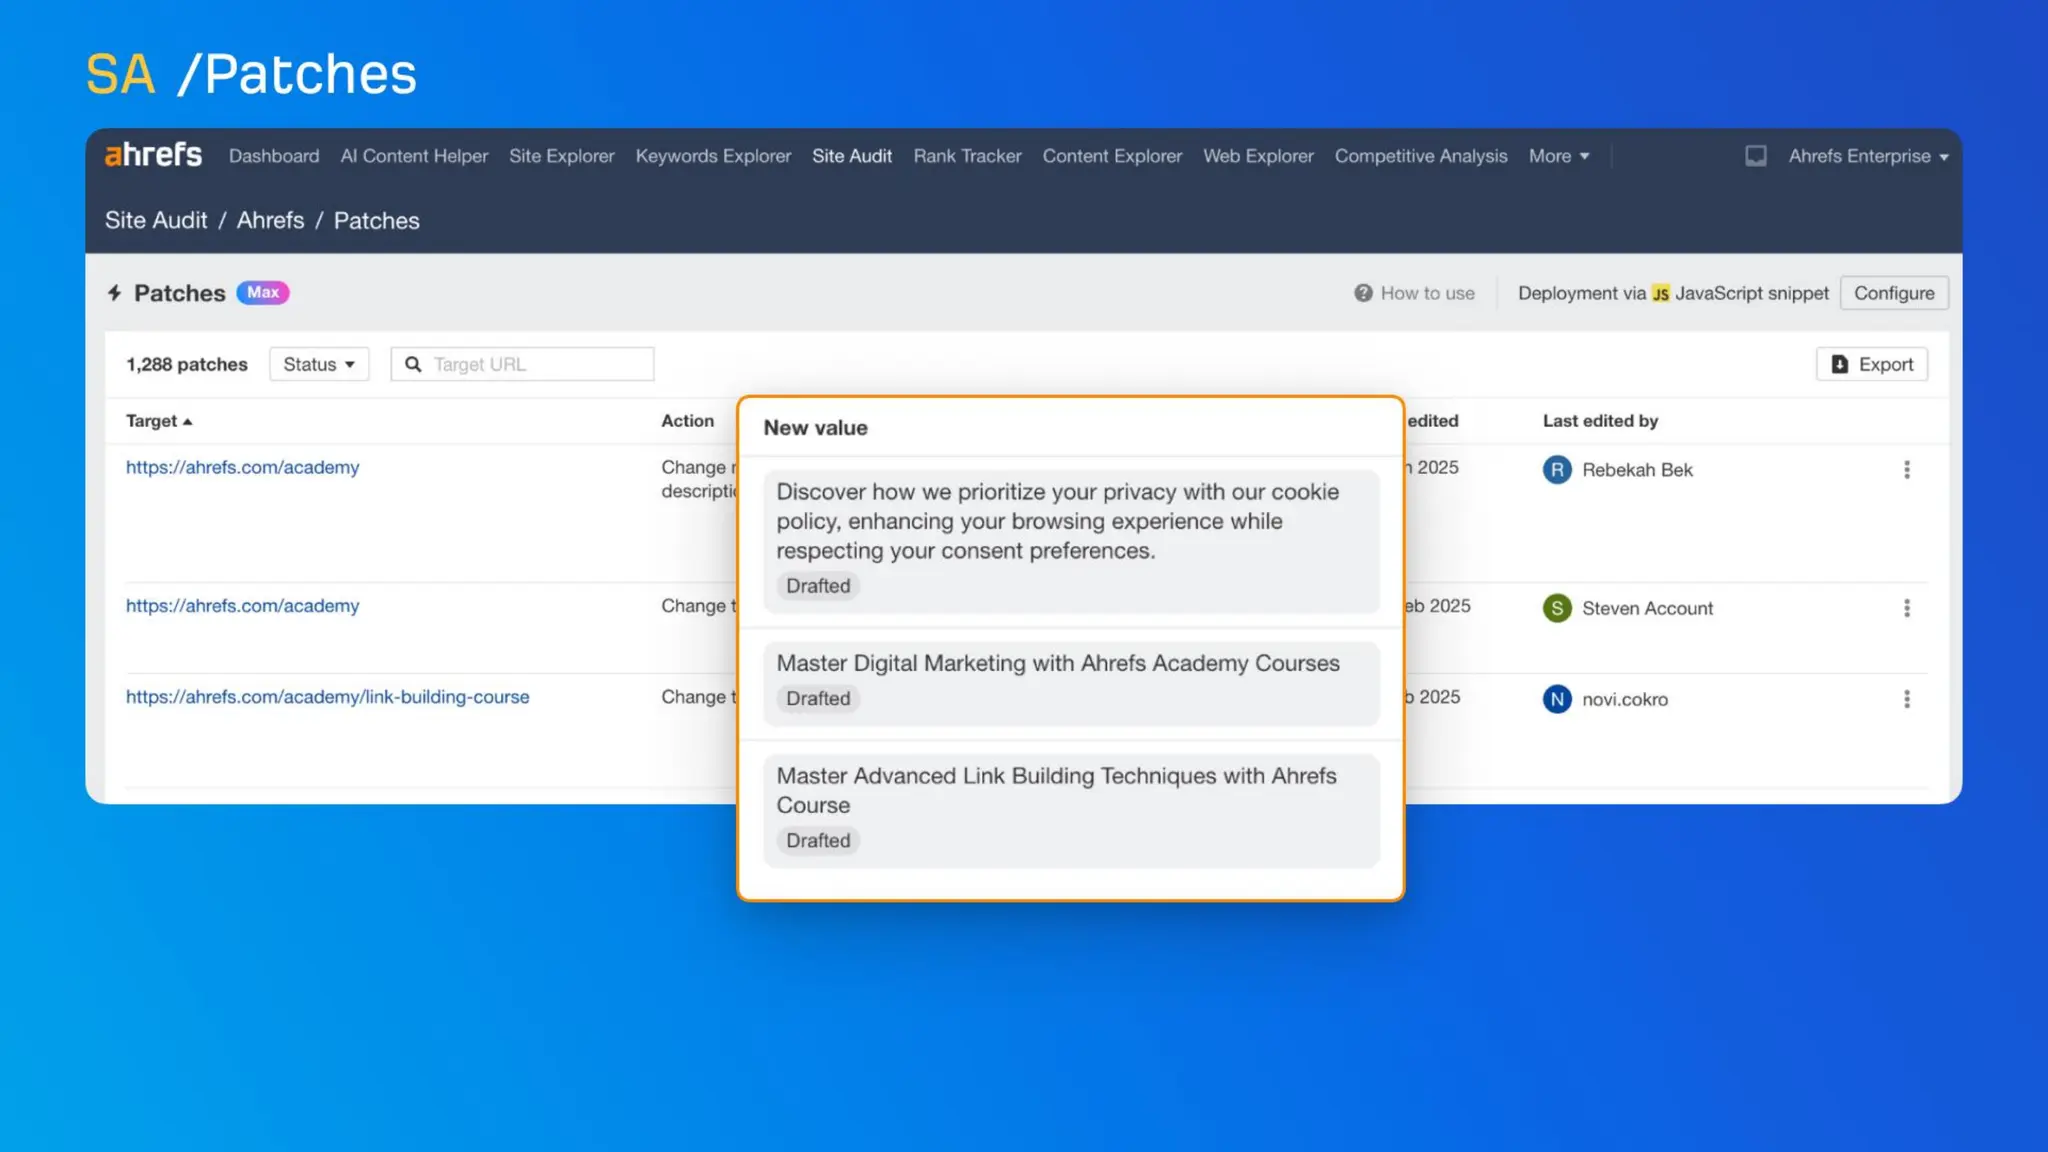Open the monitor display icon in header
Image resolution: width=2048 pixels, height=1152 pixels.
[1755, 156]
